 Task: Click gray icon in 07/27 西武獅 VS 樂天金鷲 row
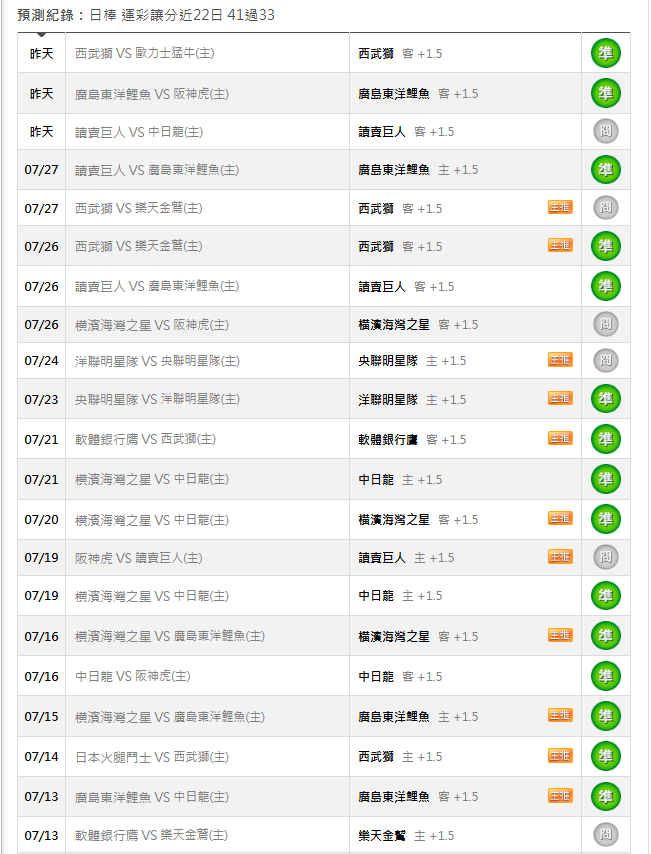click(x=606, y=208)
